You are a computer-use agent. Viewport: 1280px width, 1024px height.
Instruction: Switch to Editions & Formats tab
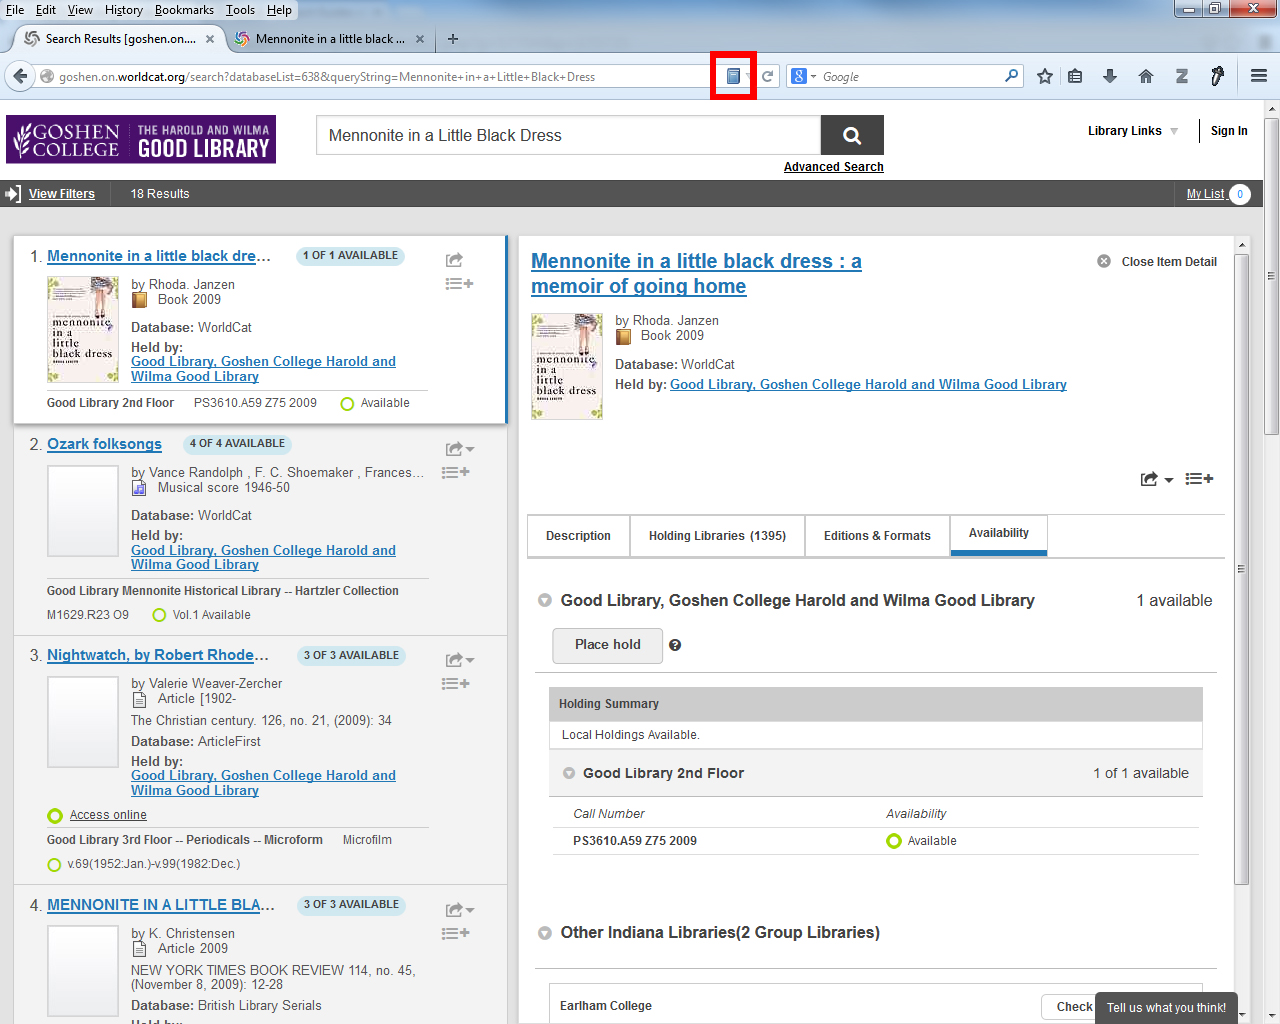coord(877,536)
